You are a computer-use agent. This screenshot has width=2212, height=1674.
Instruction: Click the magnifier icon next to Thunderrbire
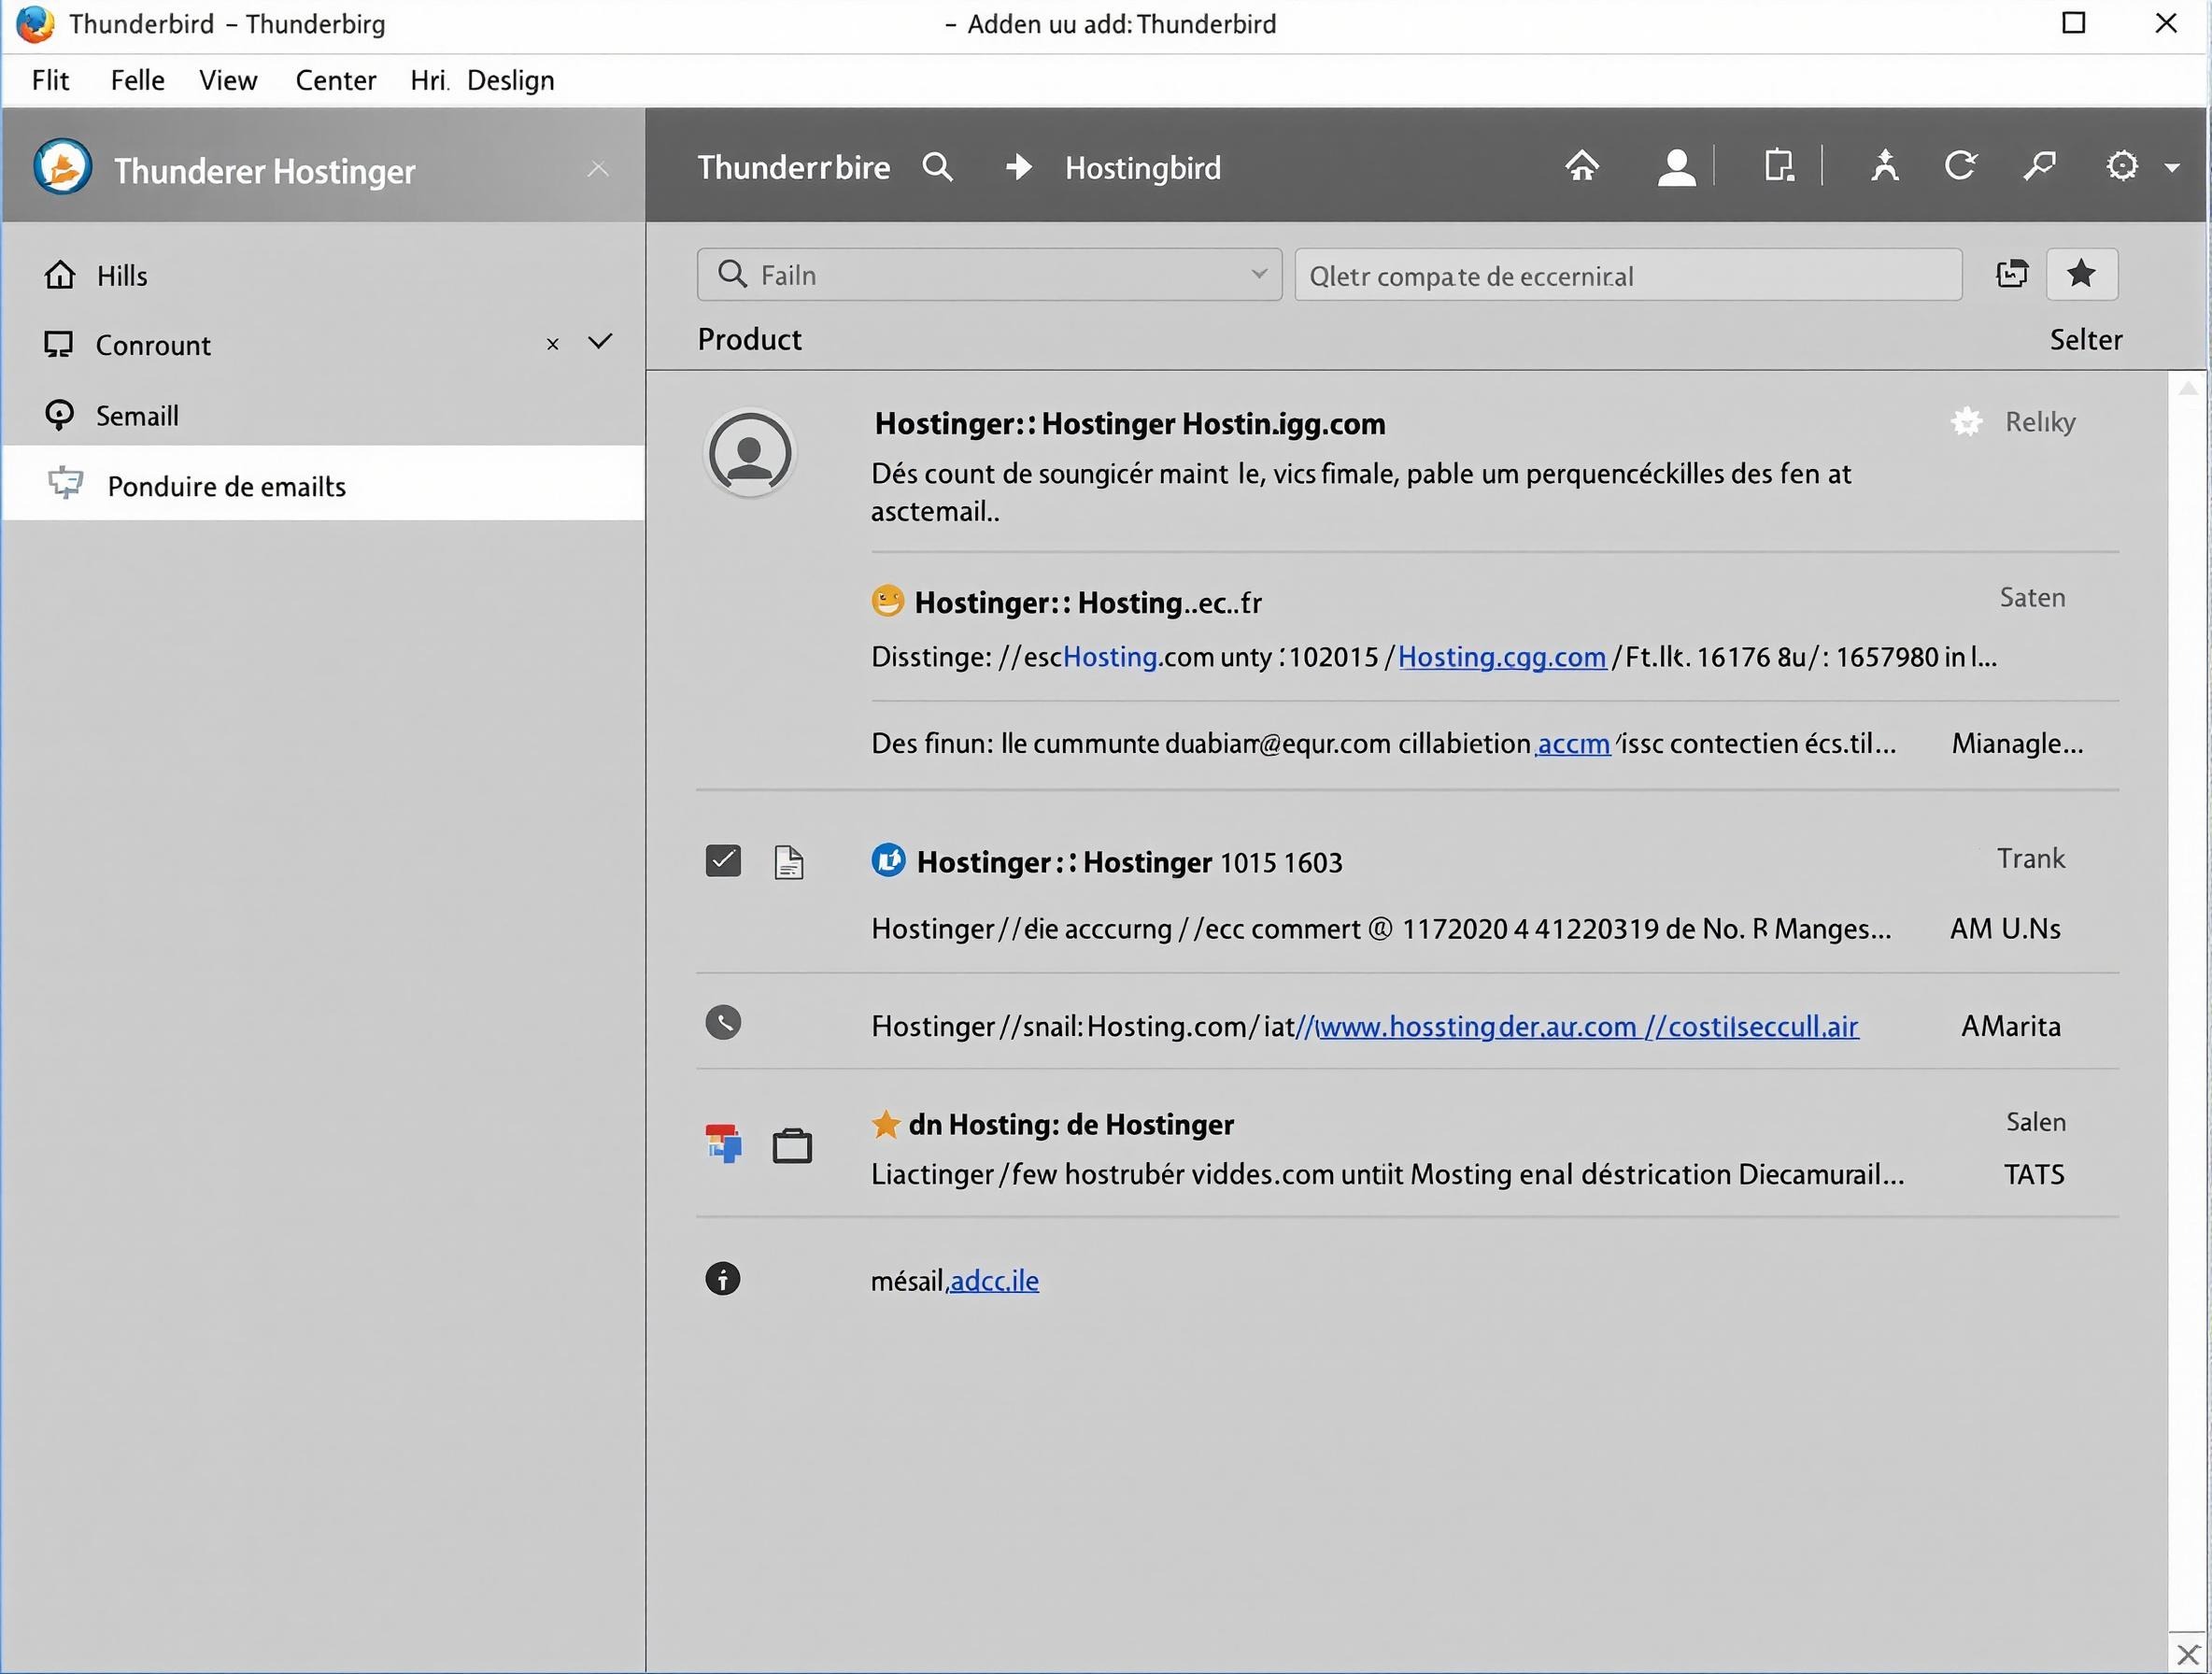coord(937,167)
